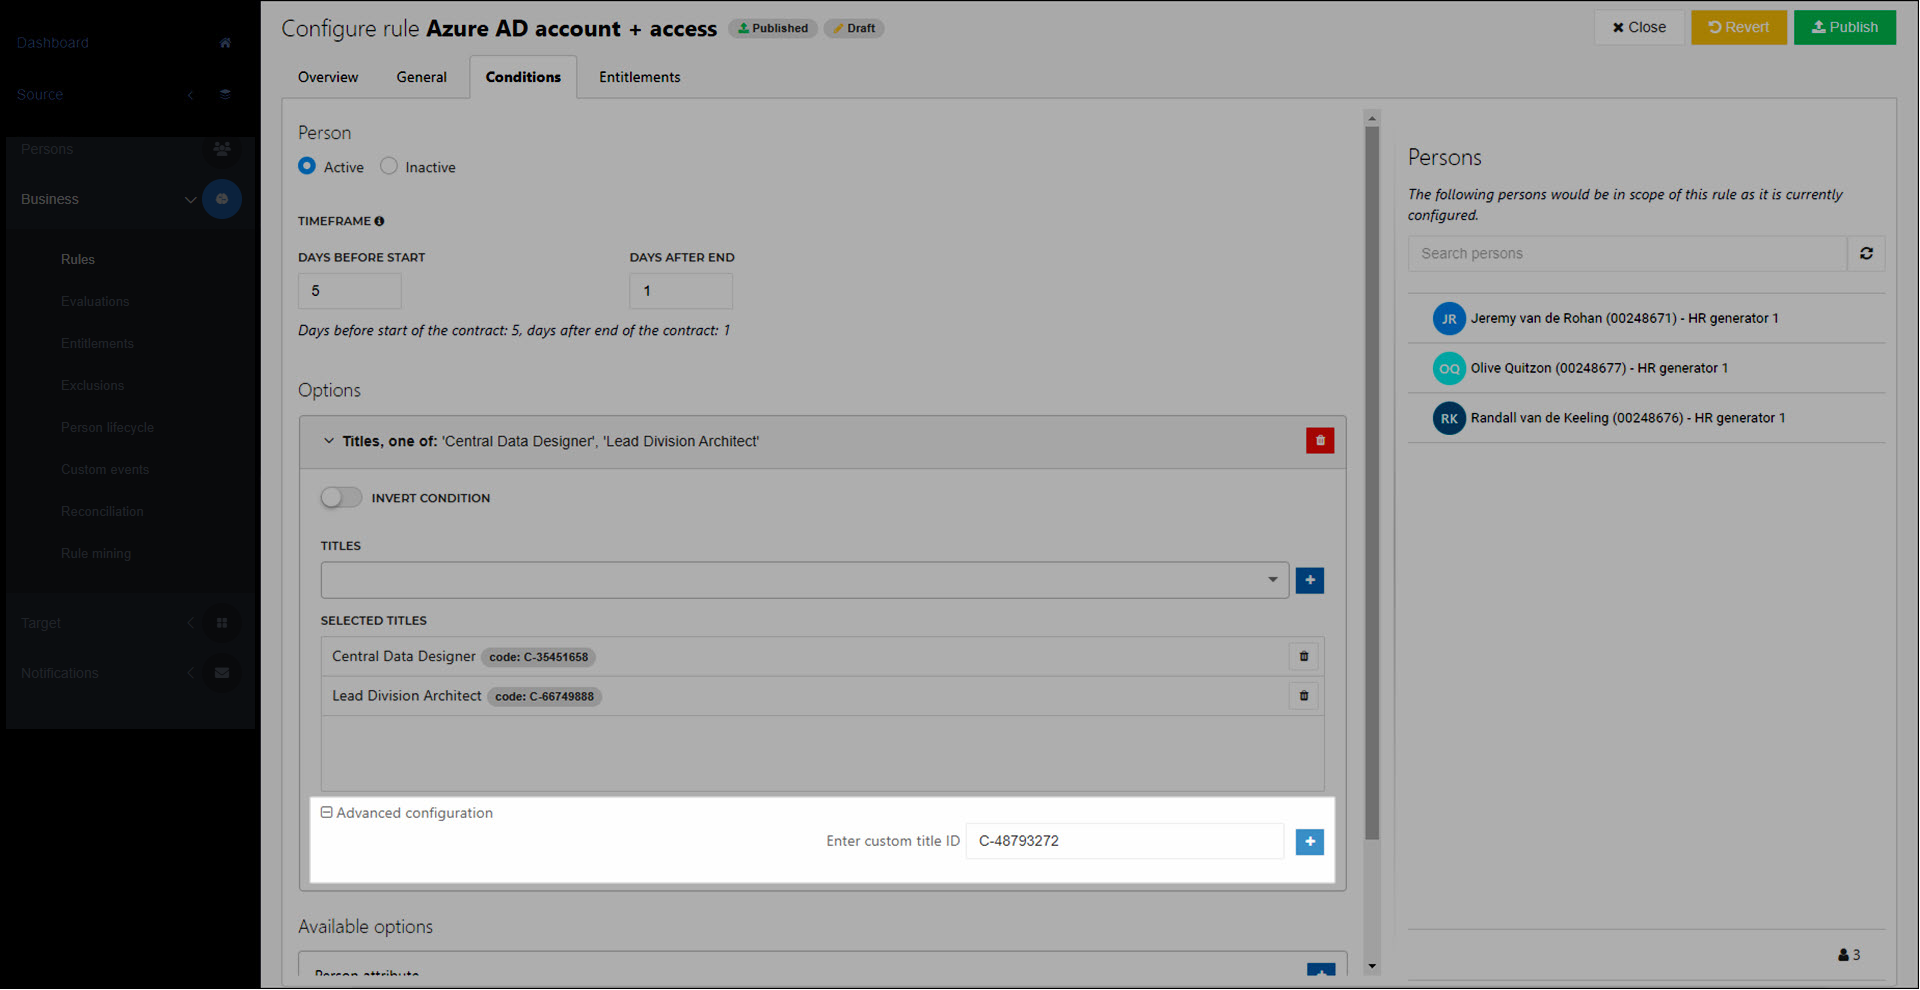
Task: Collapse the Titles condition chevron
Action: pyautogui.click(x=328, y=441)
